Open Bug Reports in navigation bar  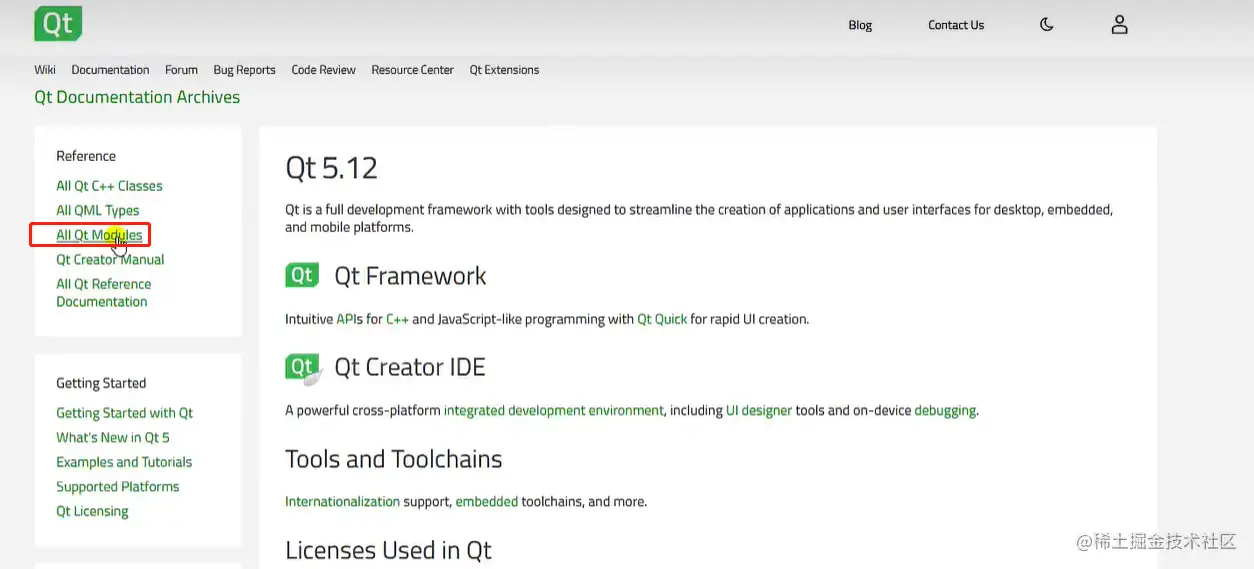[244, 70]
